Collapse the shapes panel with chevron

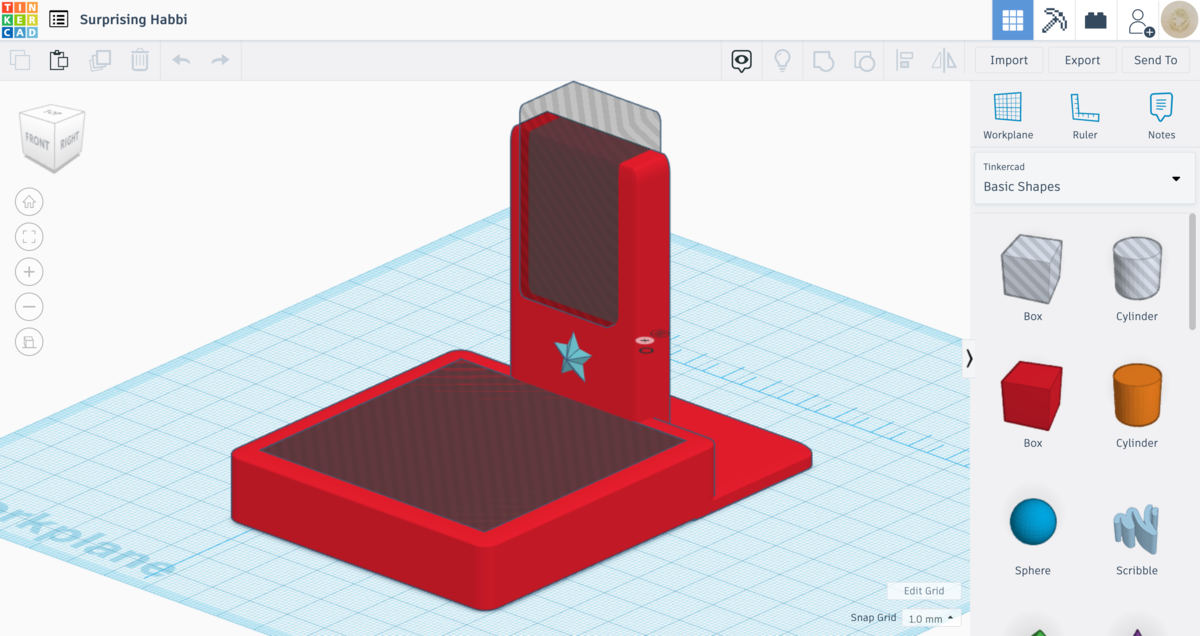pyautogui.click(x=968, y=357)
